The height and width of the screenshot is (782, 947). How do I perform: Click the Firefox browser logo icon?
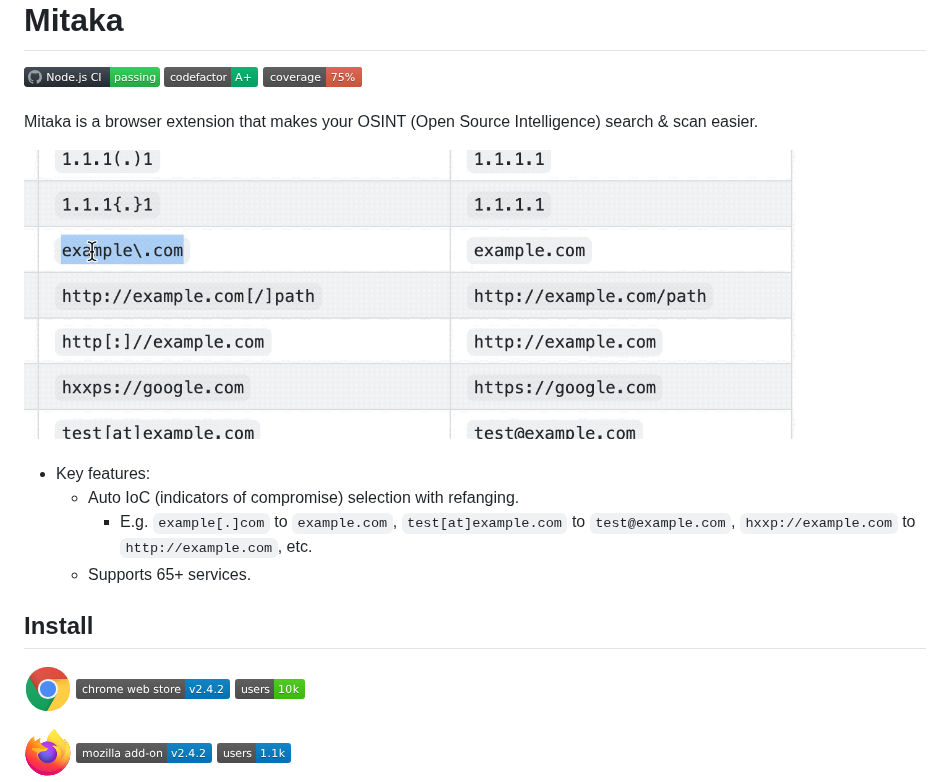(x=48, y=752)
